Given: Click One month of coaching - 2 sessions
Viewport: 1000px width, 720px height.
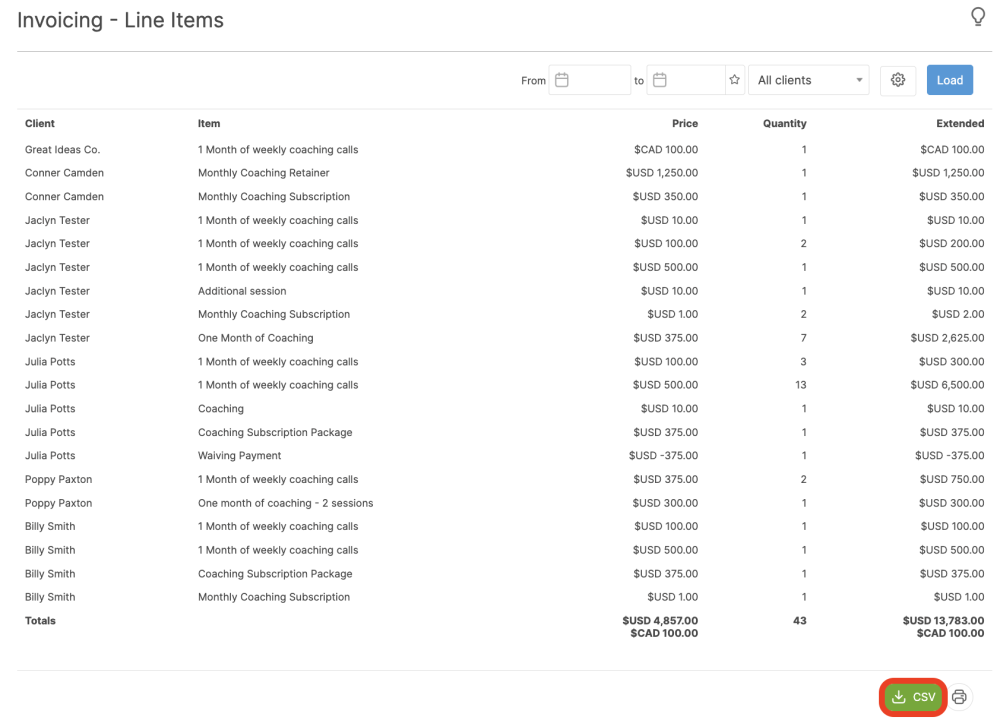Looking at the screenshot, I should (285, 503).
